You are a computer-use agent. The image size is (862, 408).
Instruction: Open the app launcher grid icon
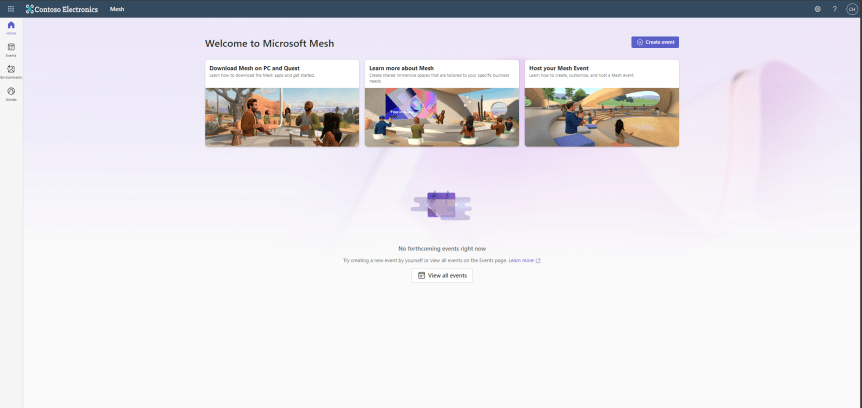click(11, 9)
